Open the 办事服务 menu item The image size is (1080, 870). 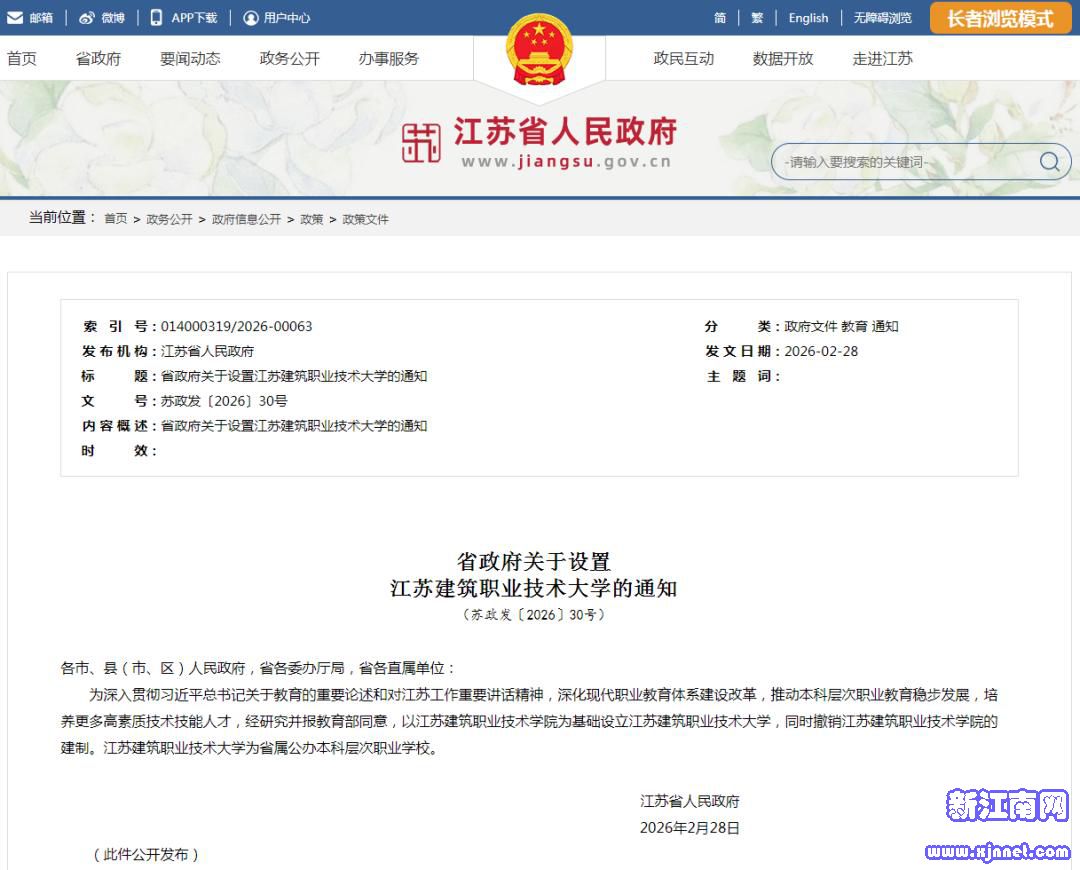(x=389, y=58)
